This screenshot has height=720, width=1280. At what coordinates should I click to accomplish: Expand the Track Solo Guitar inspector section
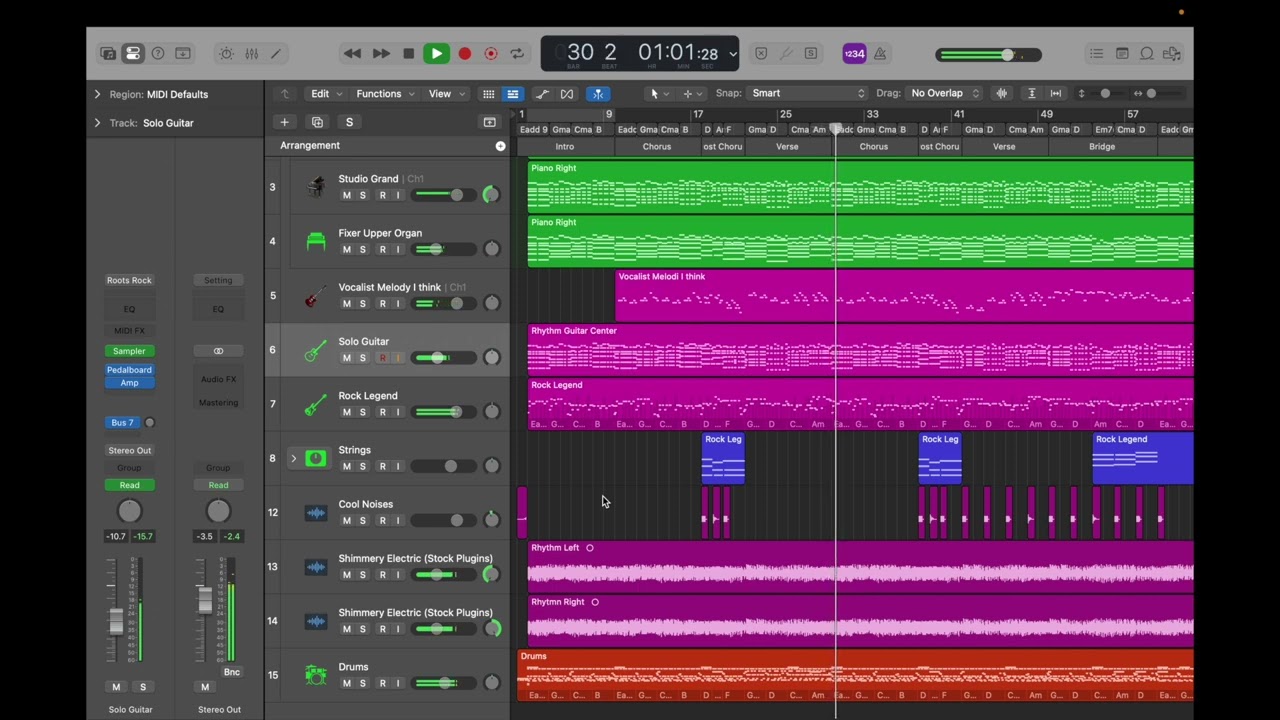coord(97,123)
